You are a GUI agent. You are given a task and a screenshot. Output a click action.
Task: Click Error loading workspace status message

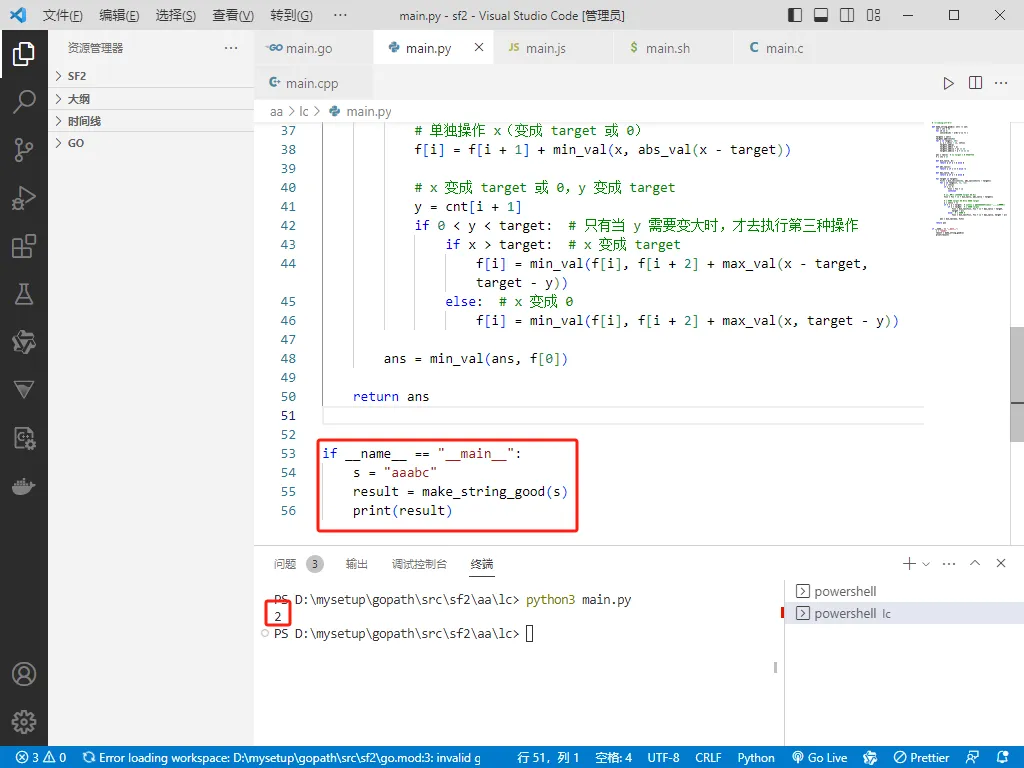pos(281,758)
